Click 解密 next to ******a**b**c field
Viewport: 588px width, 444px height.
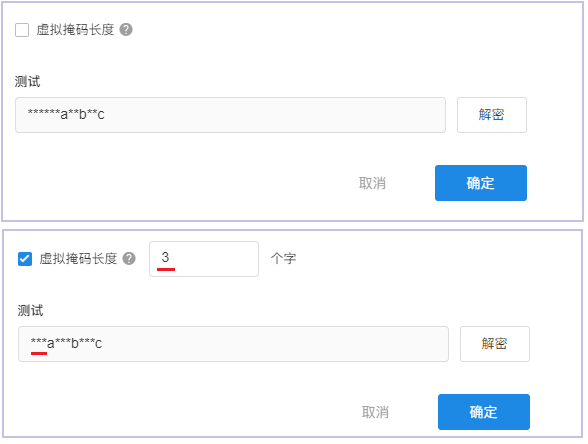coord(492,115)
